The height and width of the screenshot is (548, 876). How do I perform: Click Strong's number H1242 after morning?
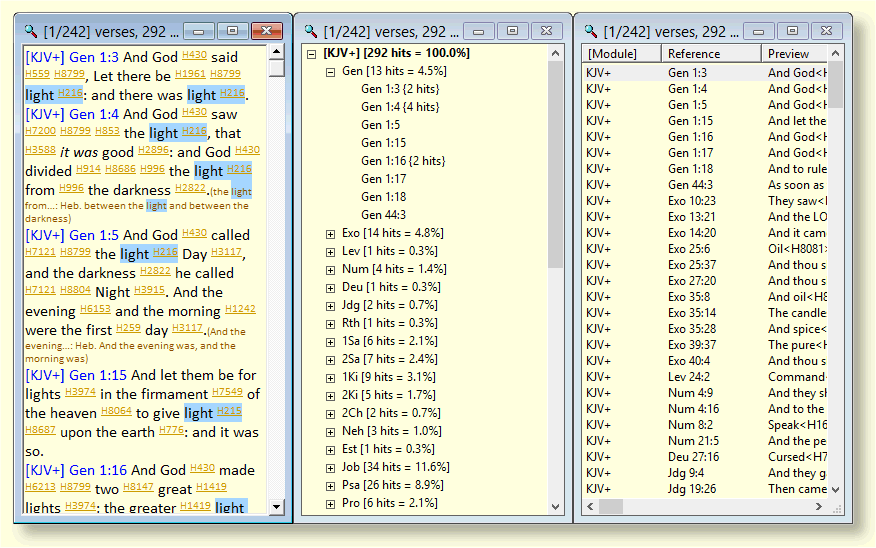(240, 309)
